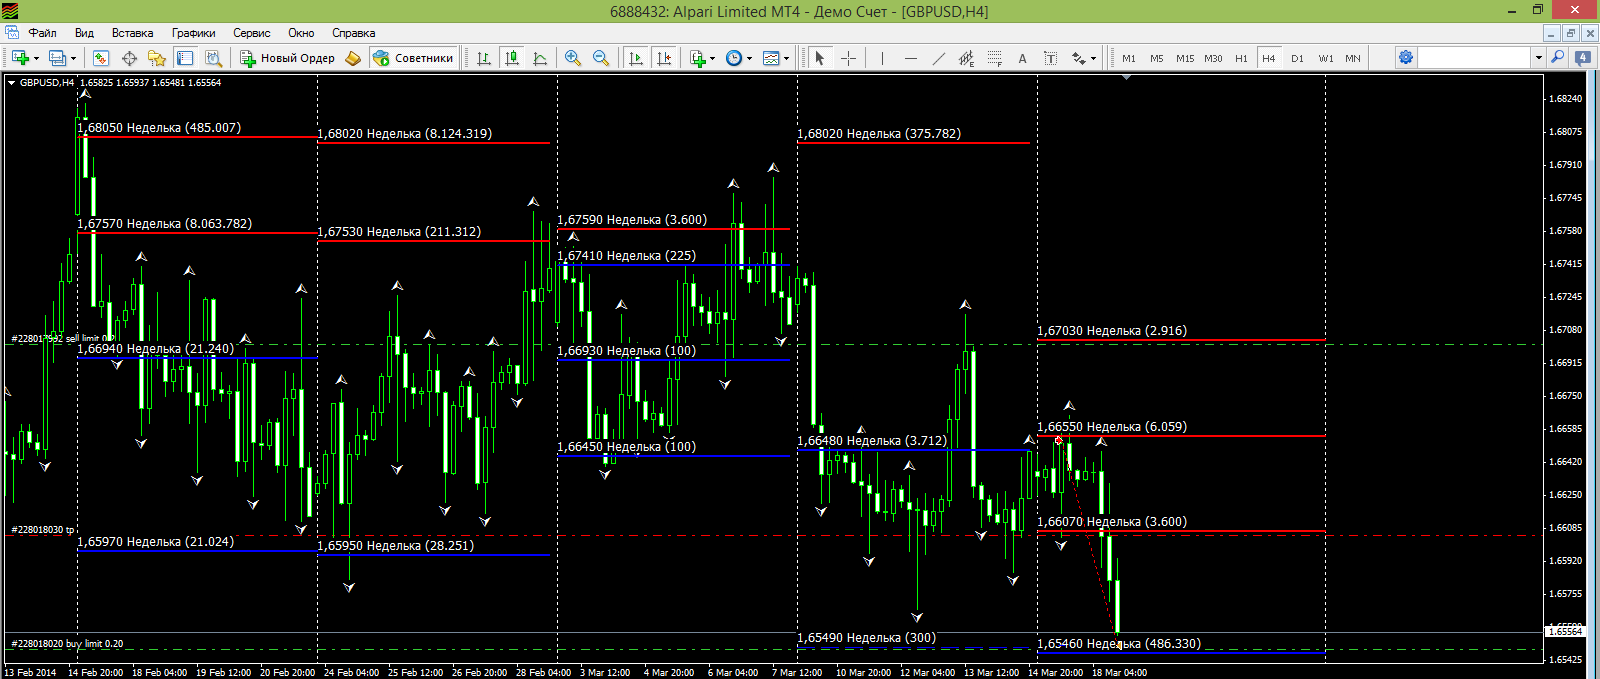Click the Новый Ордер button
The width and height of the screenshot is (1600, 679).
[x=287, y=58]
